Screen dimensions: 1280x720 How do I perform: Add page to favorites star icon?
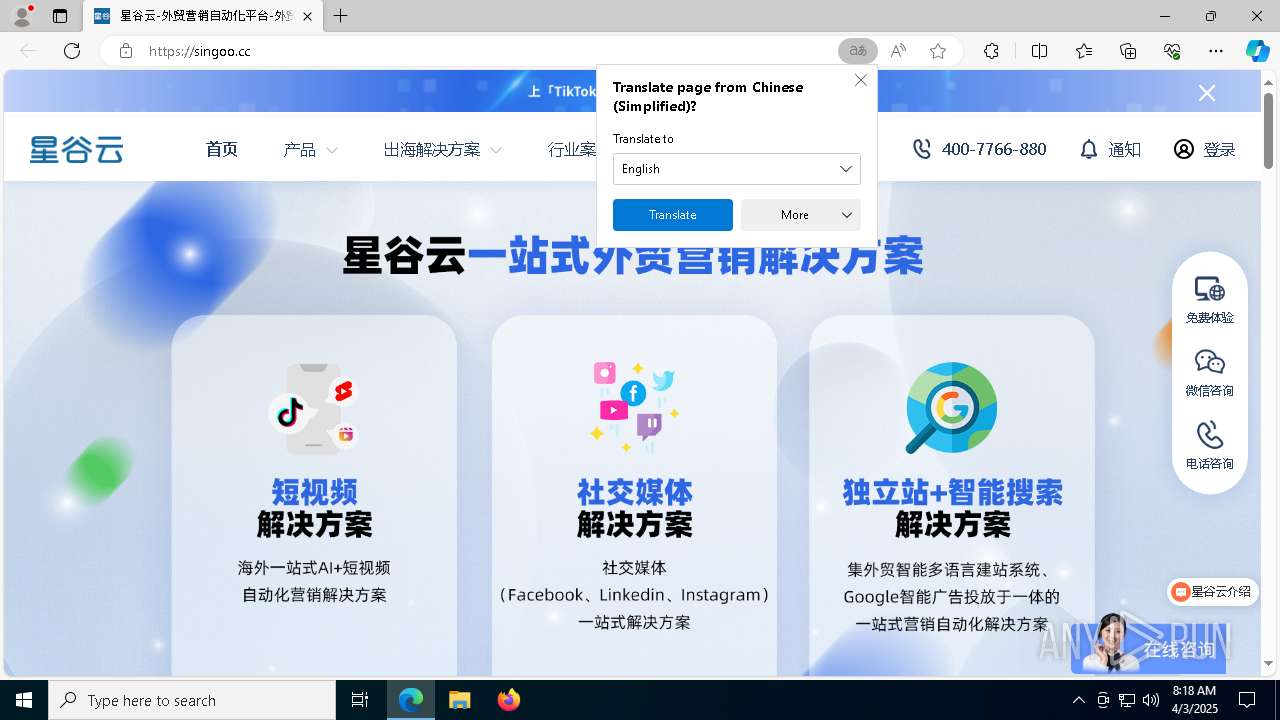tap(938, 51)
